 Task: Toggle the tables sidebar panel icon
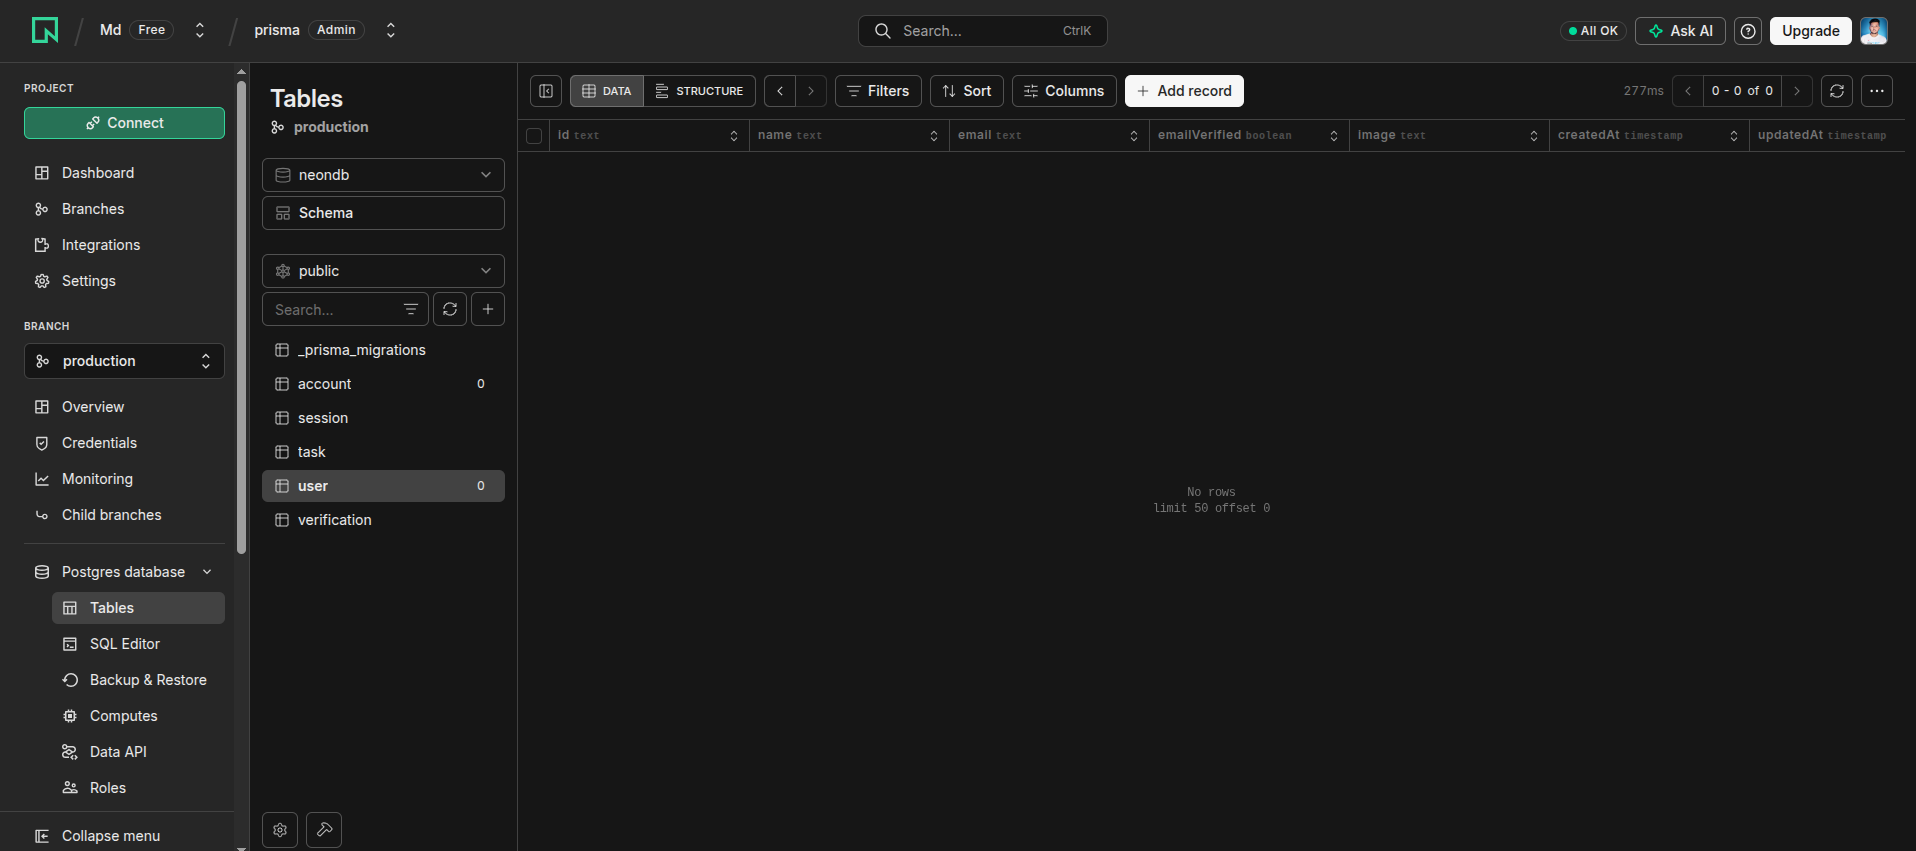coord(546,91)
